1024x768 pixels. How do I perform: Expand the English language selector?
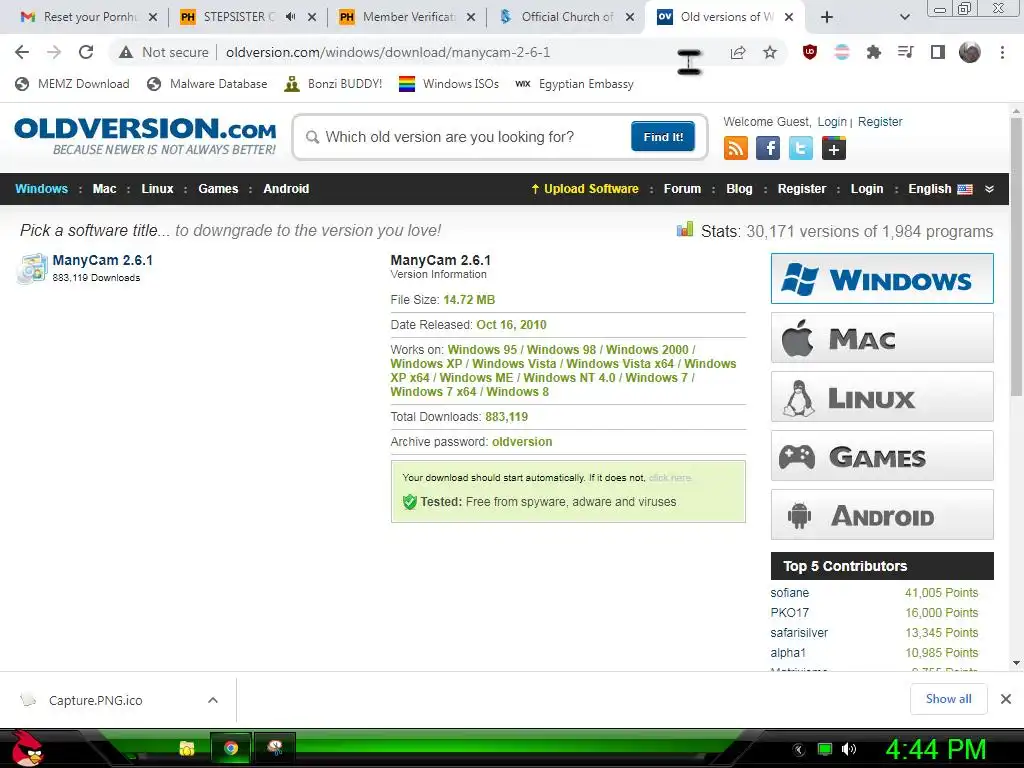[x=940, y=189]
